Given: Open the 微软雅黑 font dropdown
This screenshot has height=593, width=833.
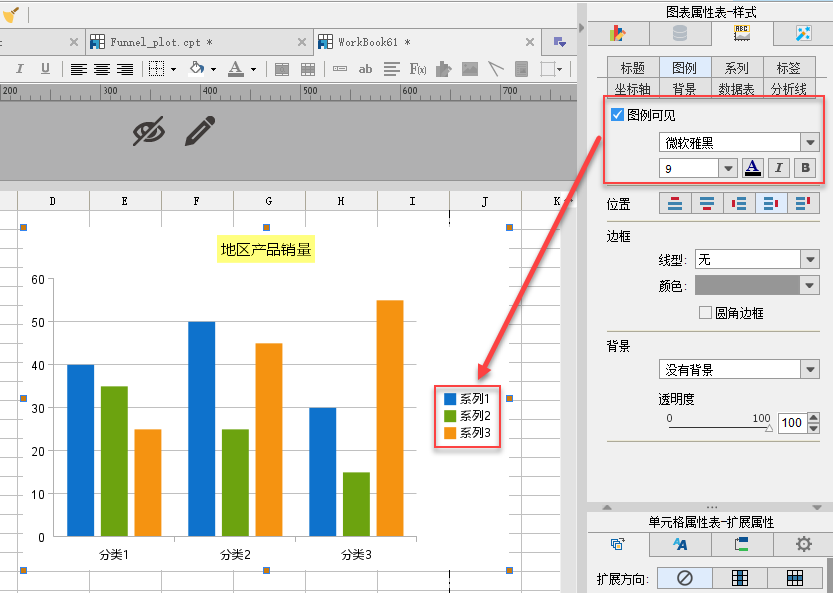Looking at the screenshot, I should point(739,142).
